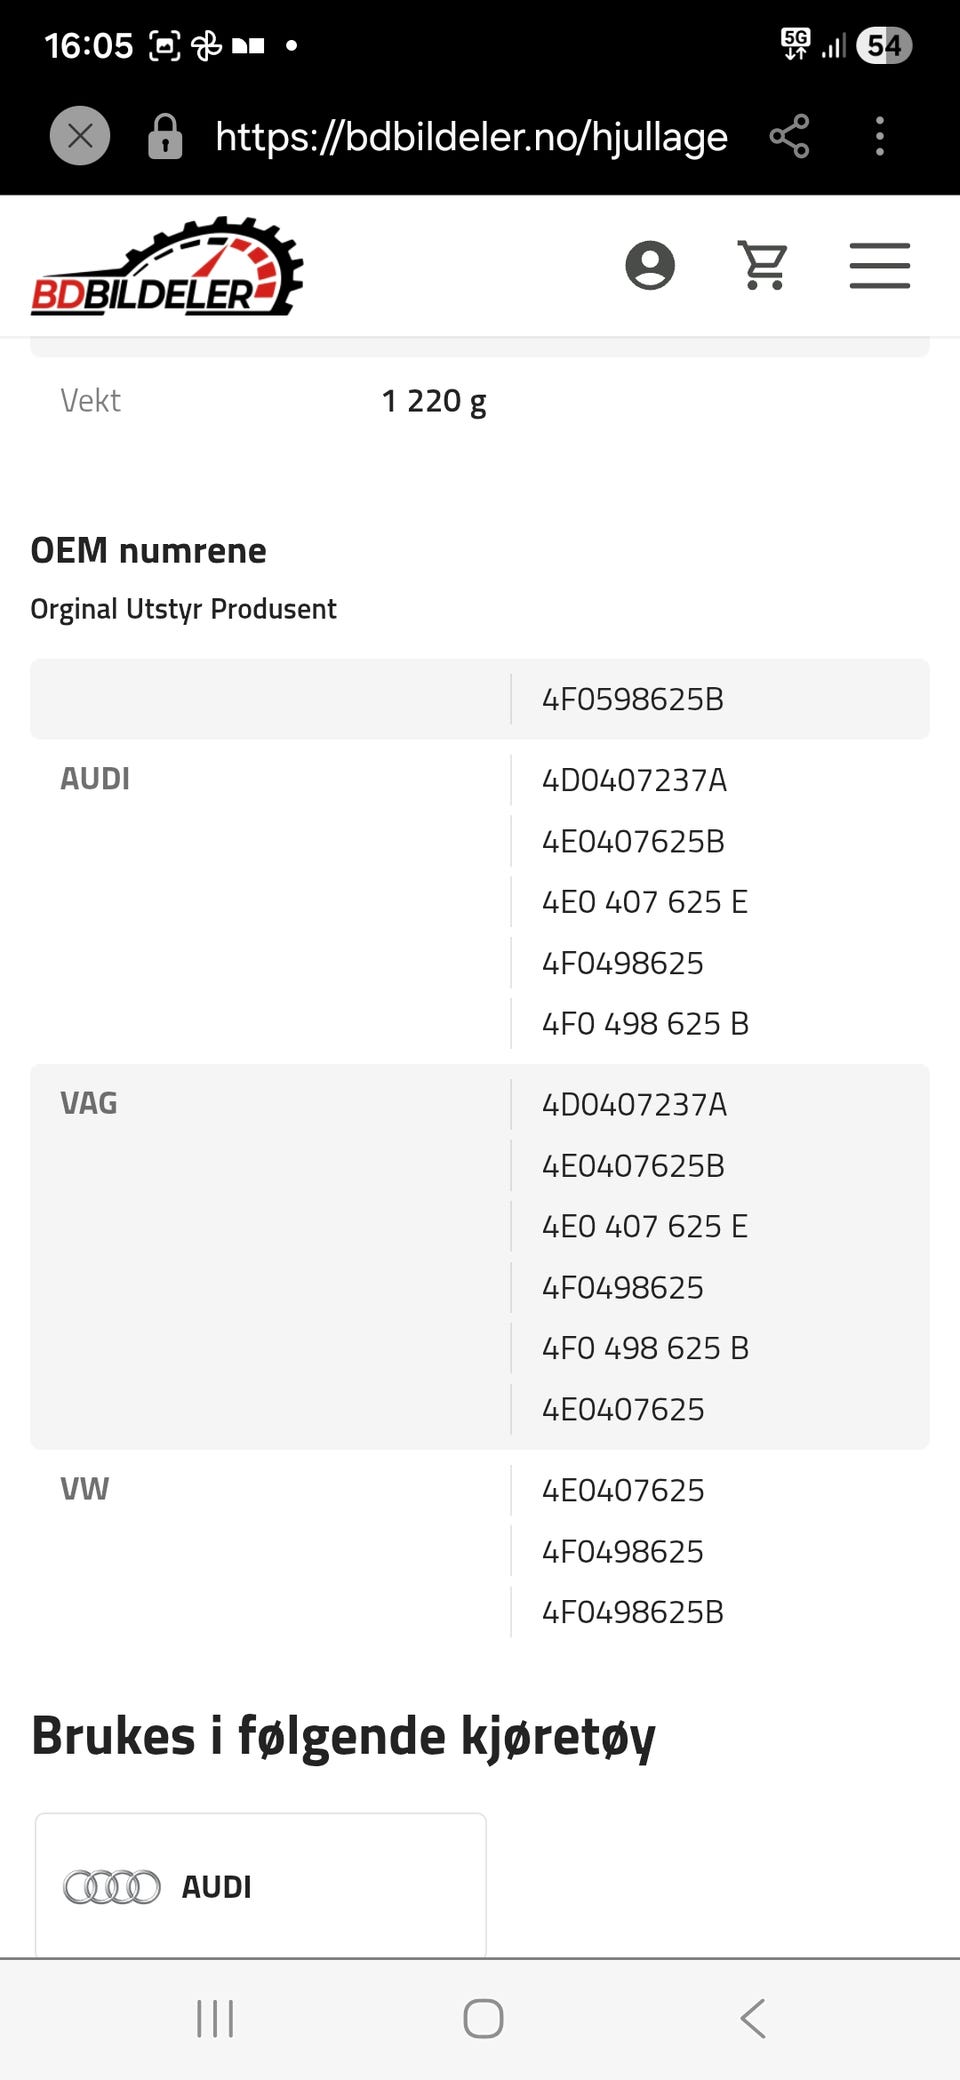Tap the BD Bildeler logo

[167, 267]
